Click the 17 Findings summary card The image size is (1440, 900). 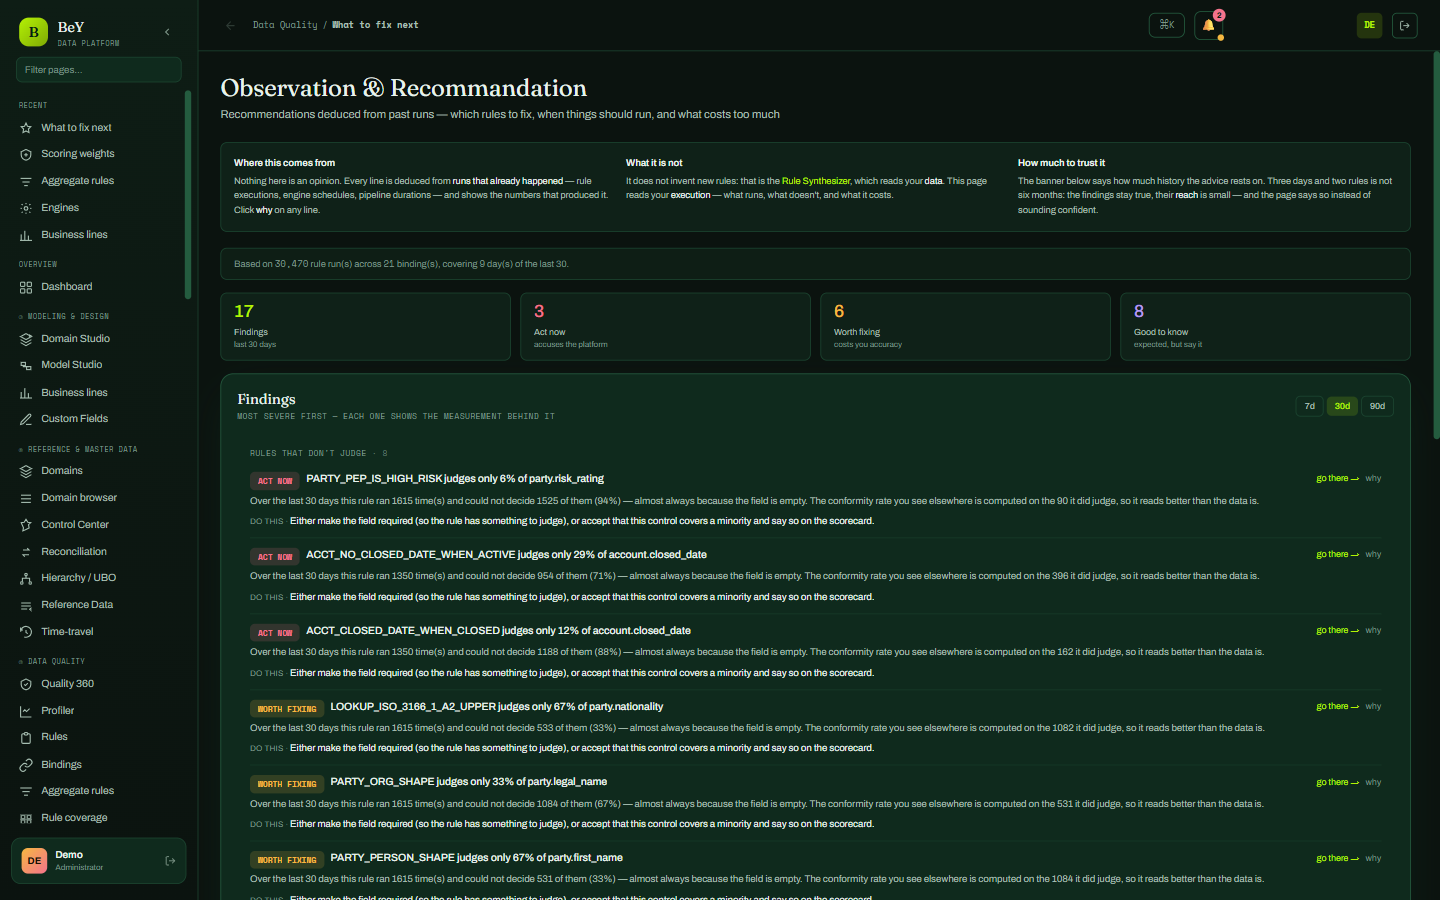365,327
